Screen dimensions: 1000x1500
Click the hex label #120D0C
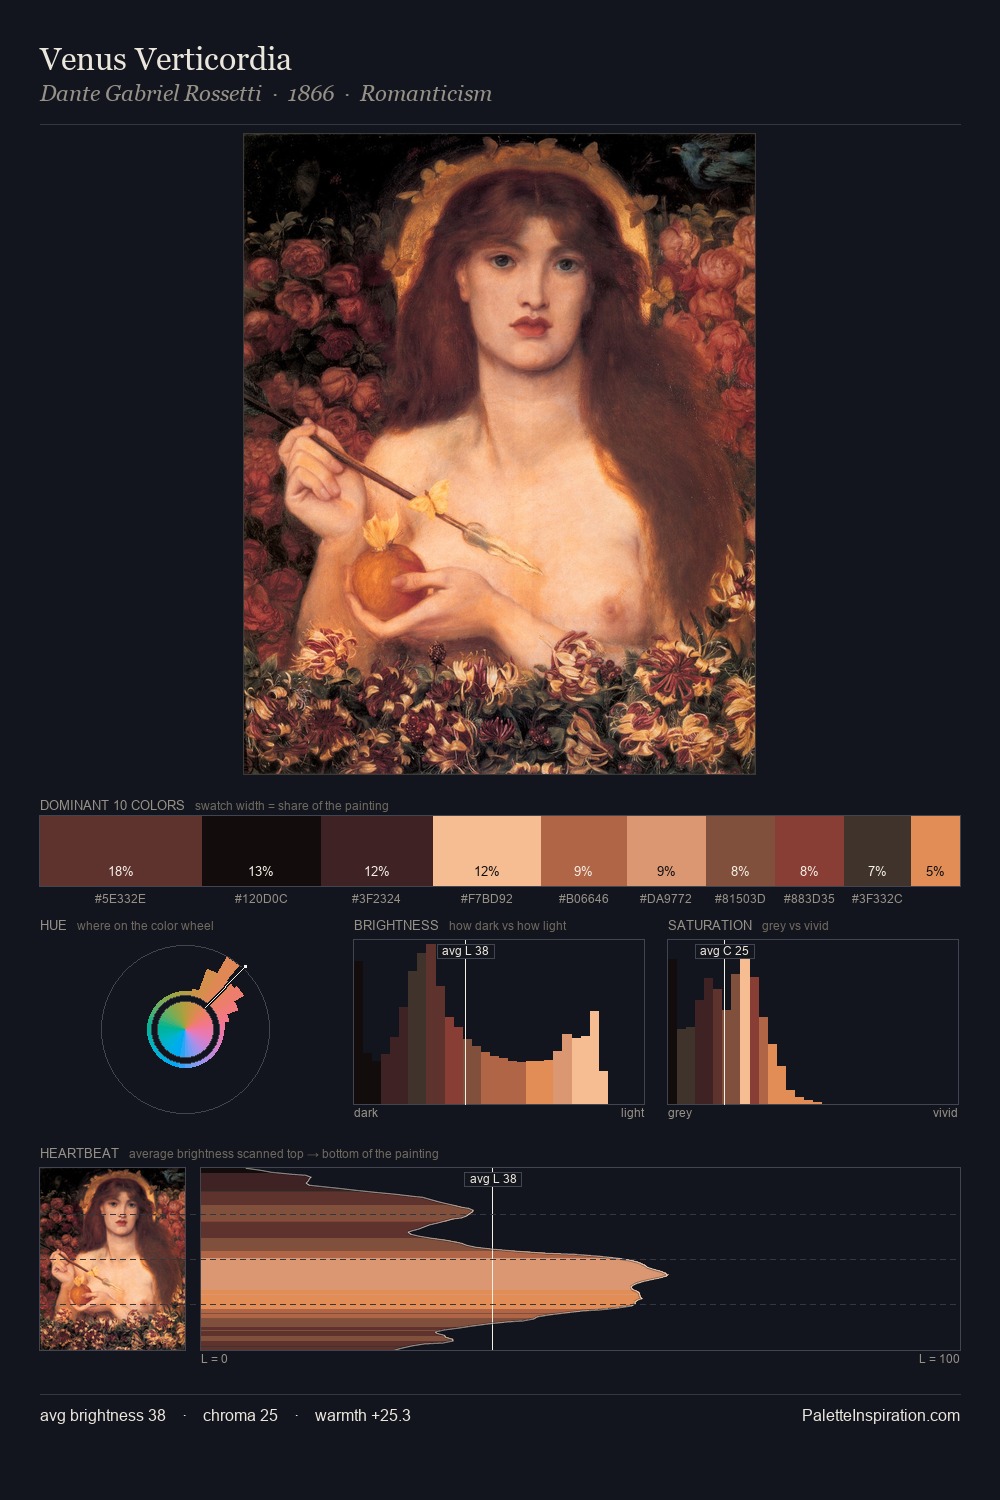pos(261,899)
